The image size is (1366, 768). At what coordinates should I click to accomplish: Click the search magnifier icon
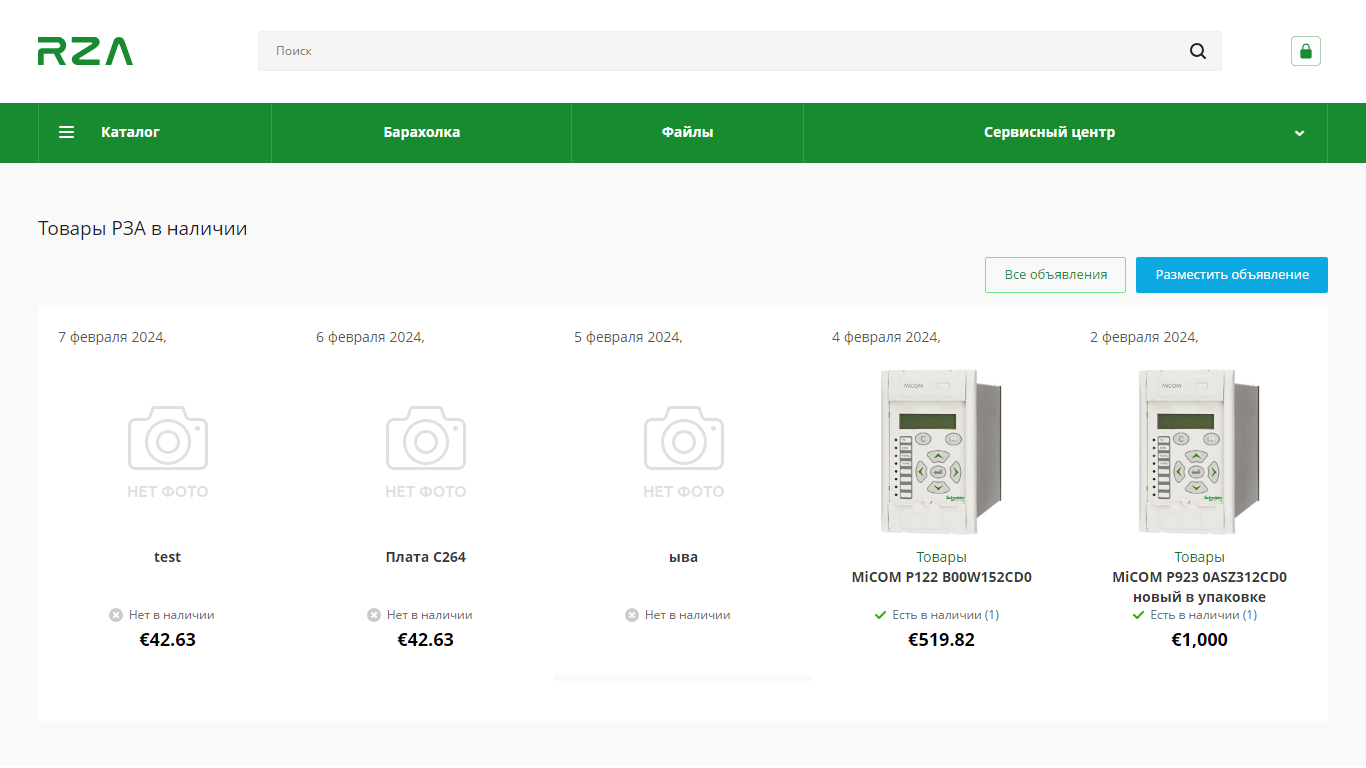click(1198, 51)
